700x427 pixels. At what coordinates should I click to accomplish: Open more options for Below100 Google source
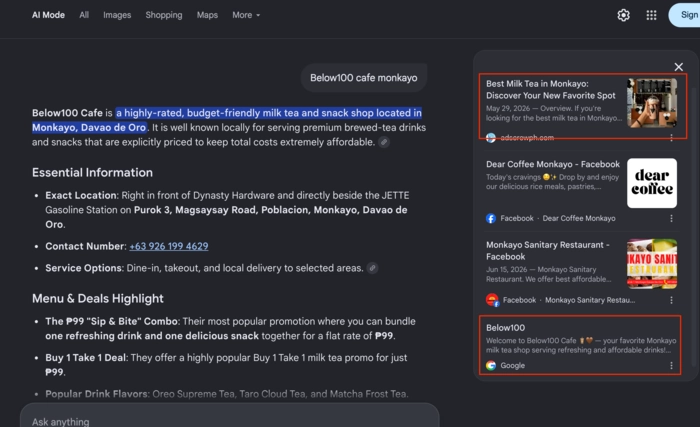671,366
